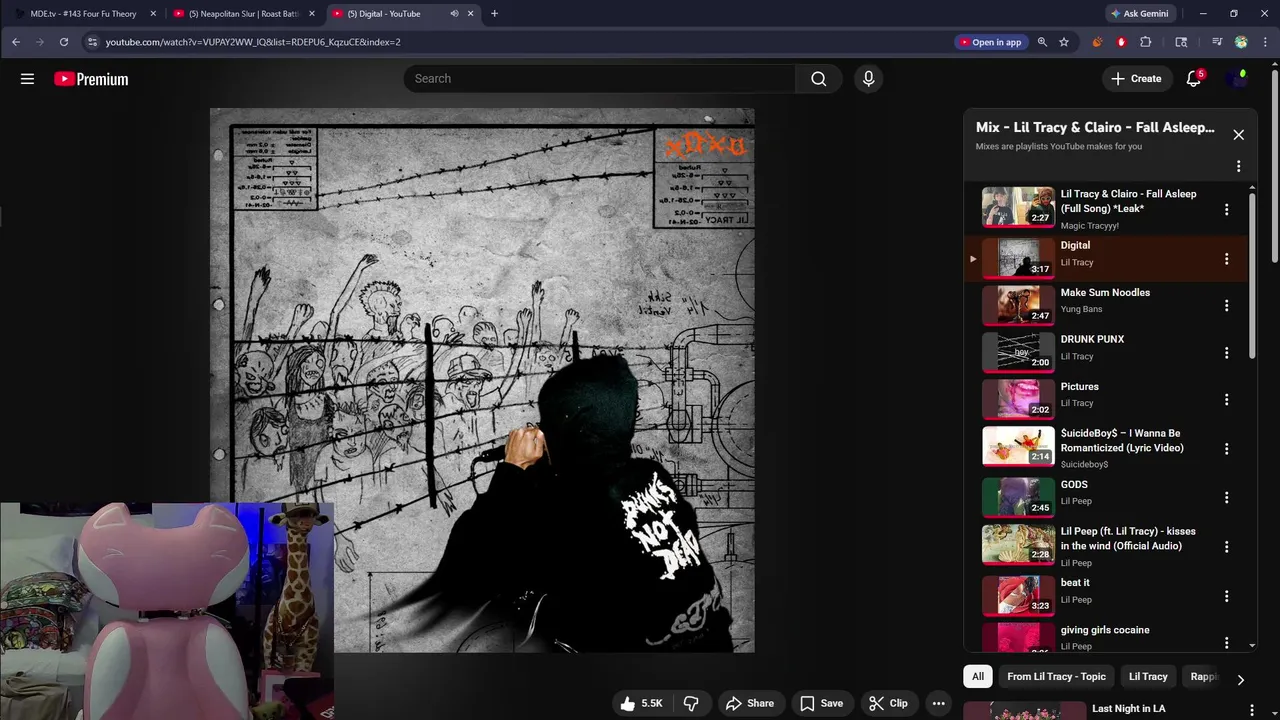Go to YouTube Premium home logo
Screen dimensions: 1280x720
(91, 79)
